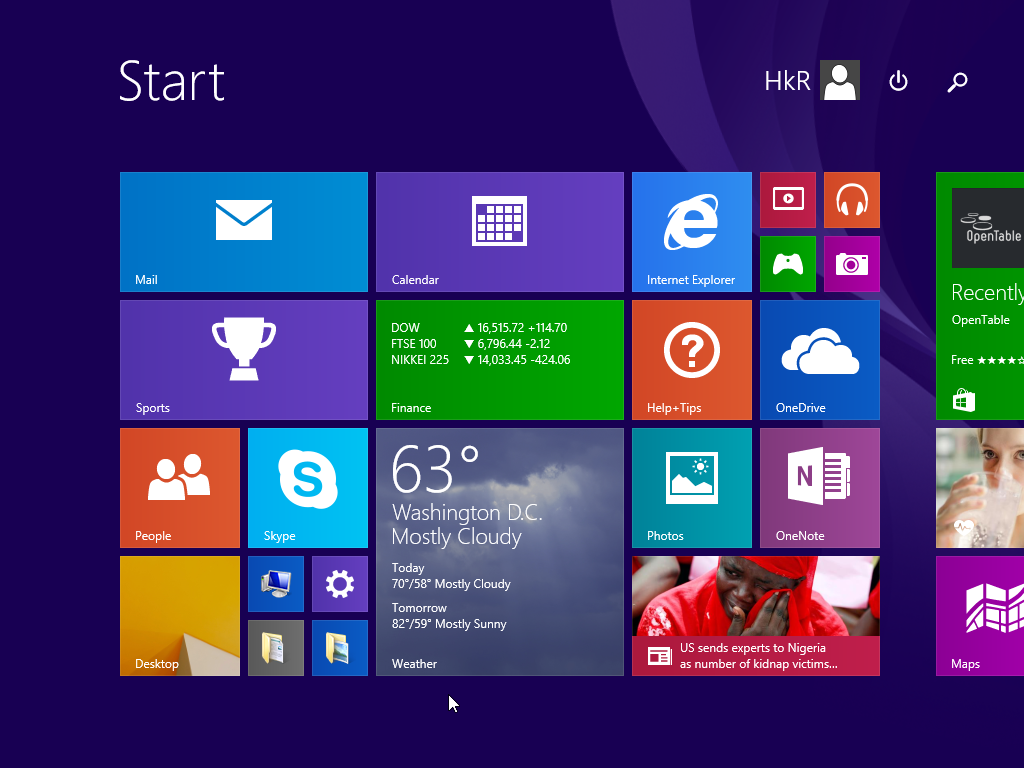Open the Maps tile
The height and width of the screenshot is (768, 1024).
980,616
